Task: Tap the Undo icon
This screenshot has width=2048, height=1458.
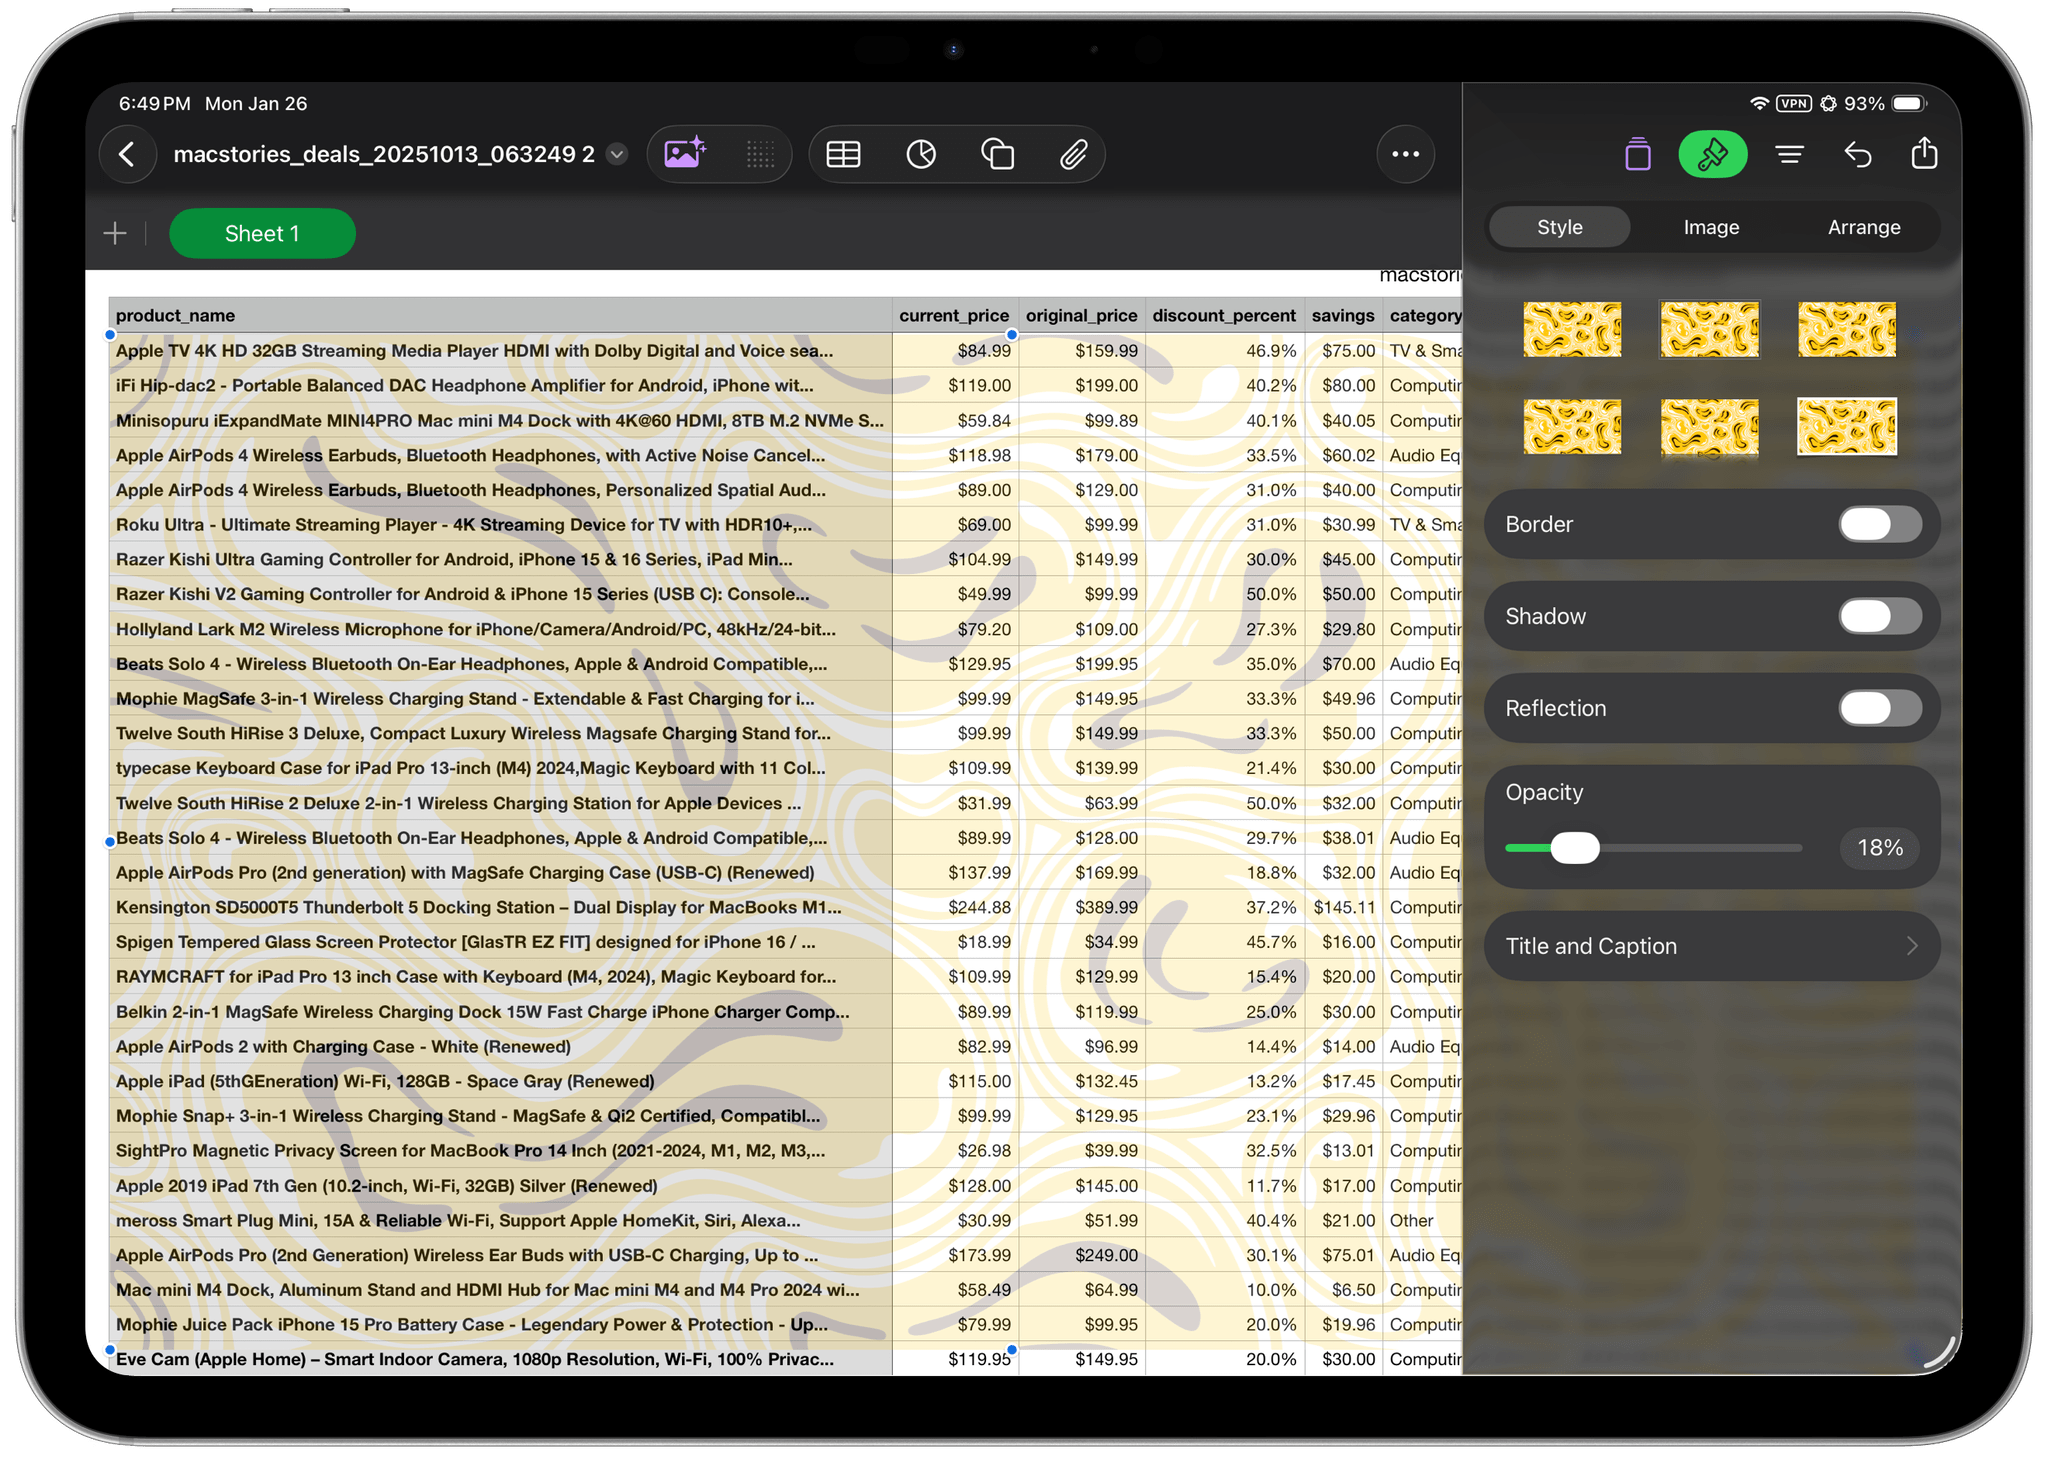Action: (1858, 154)
